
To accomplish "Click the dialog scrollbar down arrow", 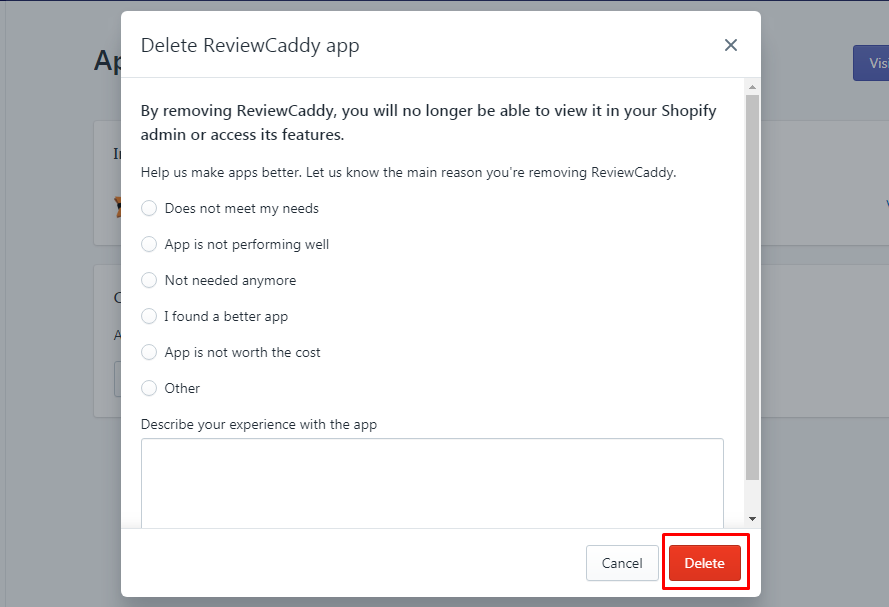I will 752,519.
